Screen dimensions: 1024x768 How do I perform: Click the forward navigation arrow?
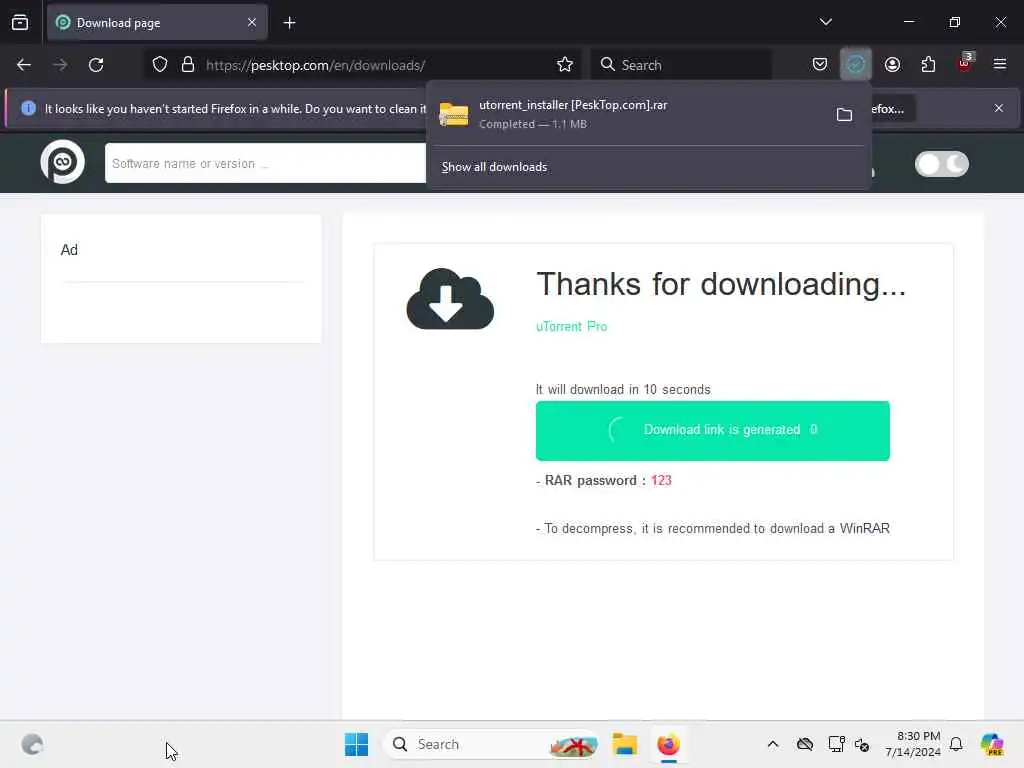[60, 65]
